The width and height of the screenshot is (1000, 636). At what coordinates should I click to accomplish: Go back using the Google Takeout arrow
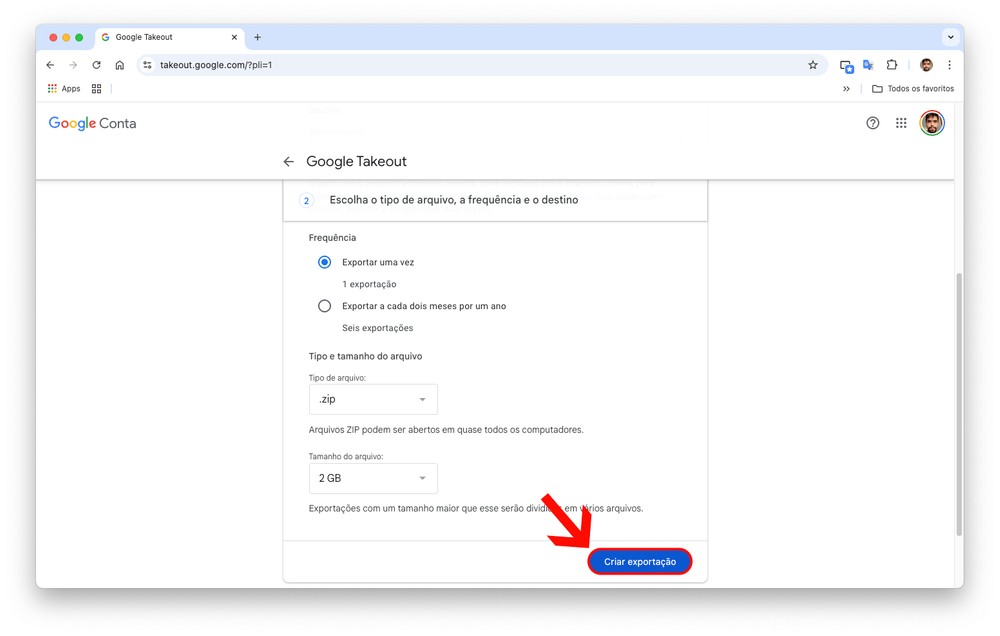[x=289, y=161]
